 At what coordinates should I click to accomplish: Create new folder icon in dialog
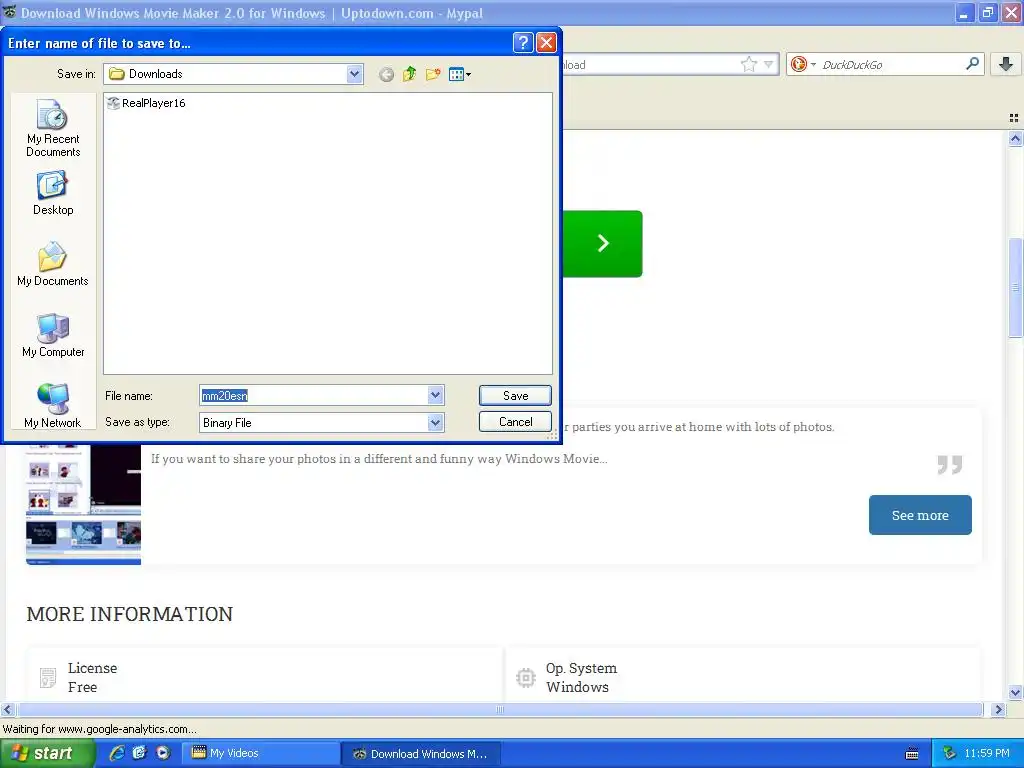coord(432,74)
